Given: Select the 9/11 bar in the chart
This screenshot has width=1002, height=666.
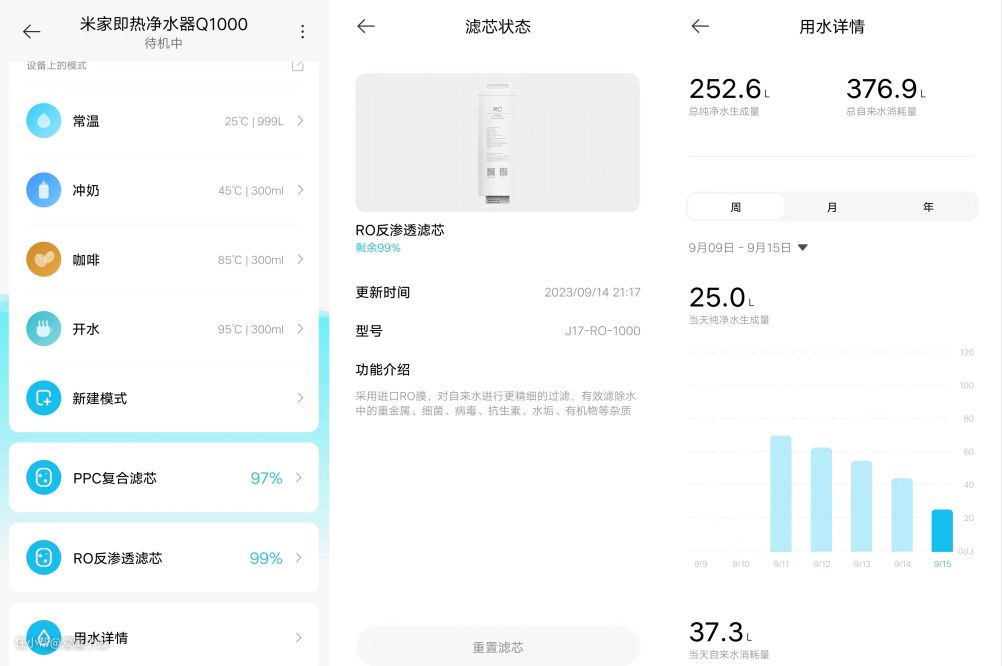Looking at the screenshot, I should [781, 494].
